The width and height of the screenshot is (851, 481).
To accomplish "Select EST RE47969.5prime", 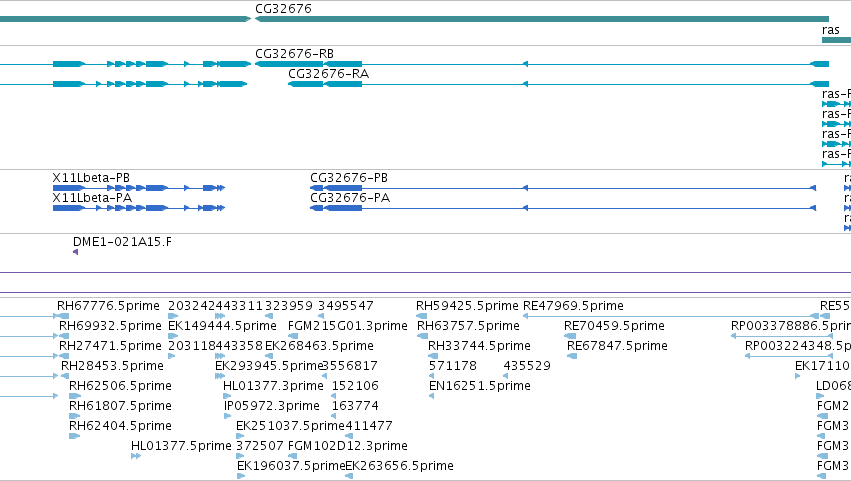I will coord(573,306).
